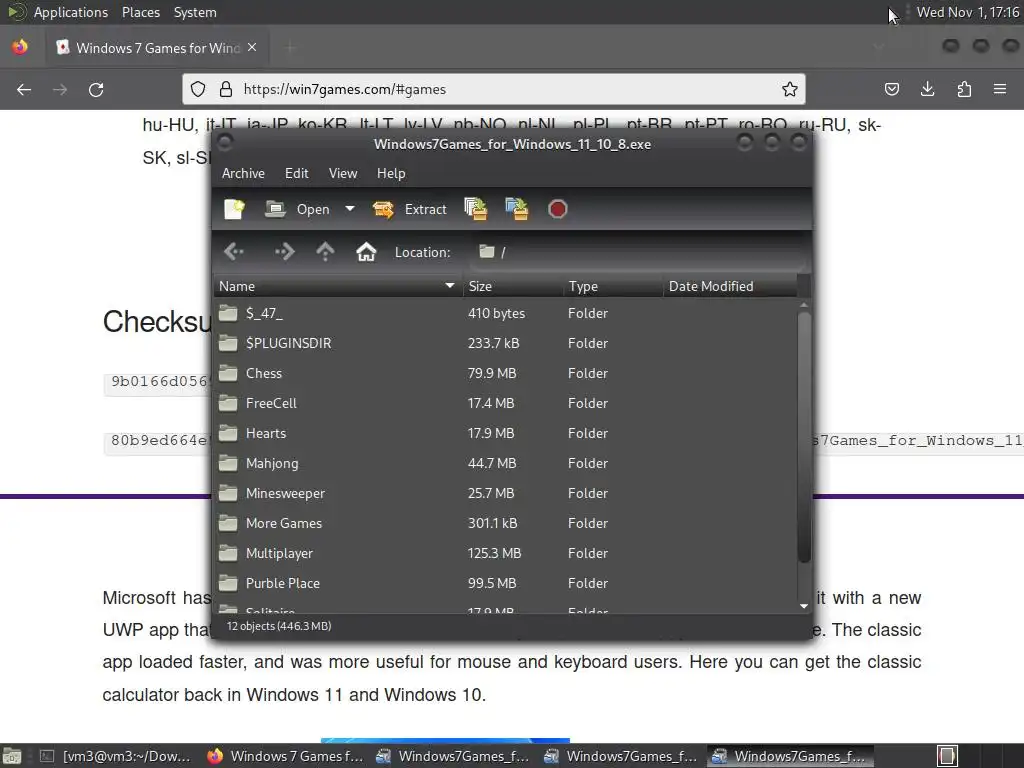Open the System menu in top panel
The width and height of the screenshot is (1024, 768).
[x=195, y=12]
